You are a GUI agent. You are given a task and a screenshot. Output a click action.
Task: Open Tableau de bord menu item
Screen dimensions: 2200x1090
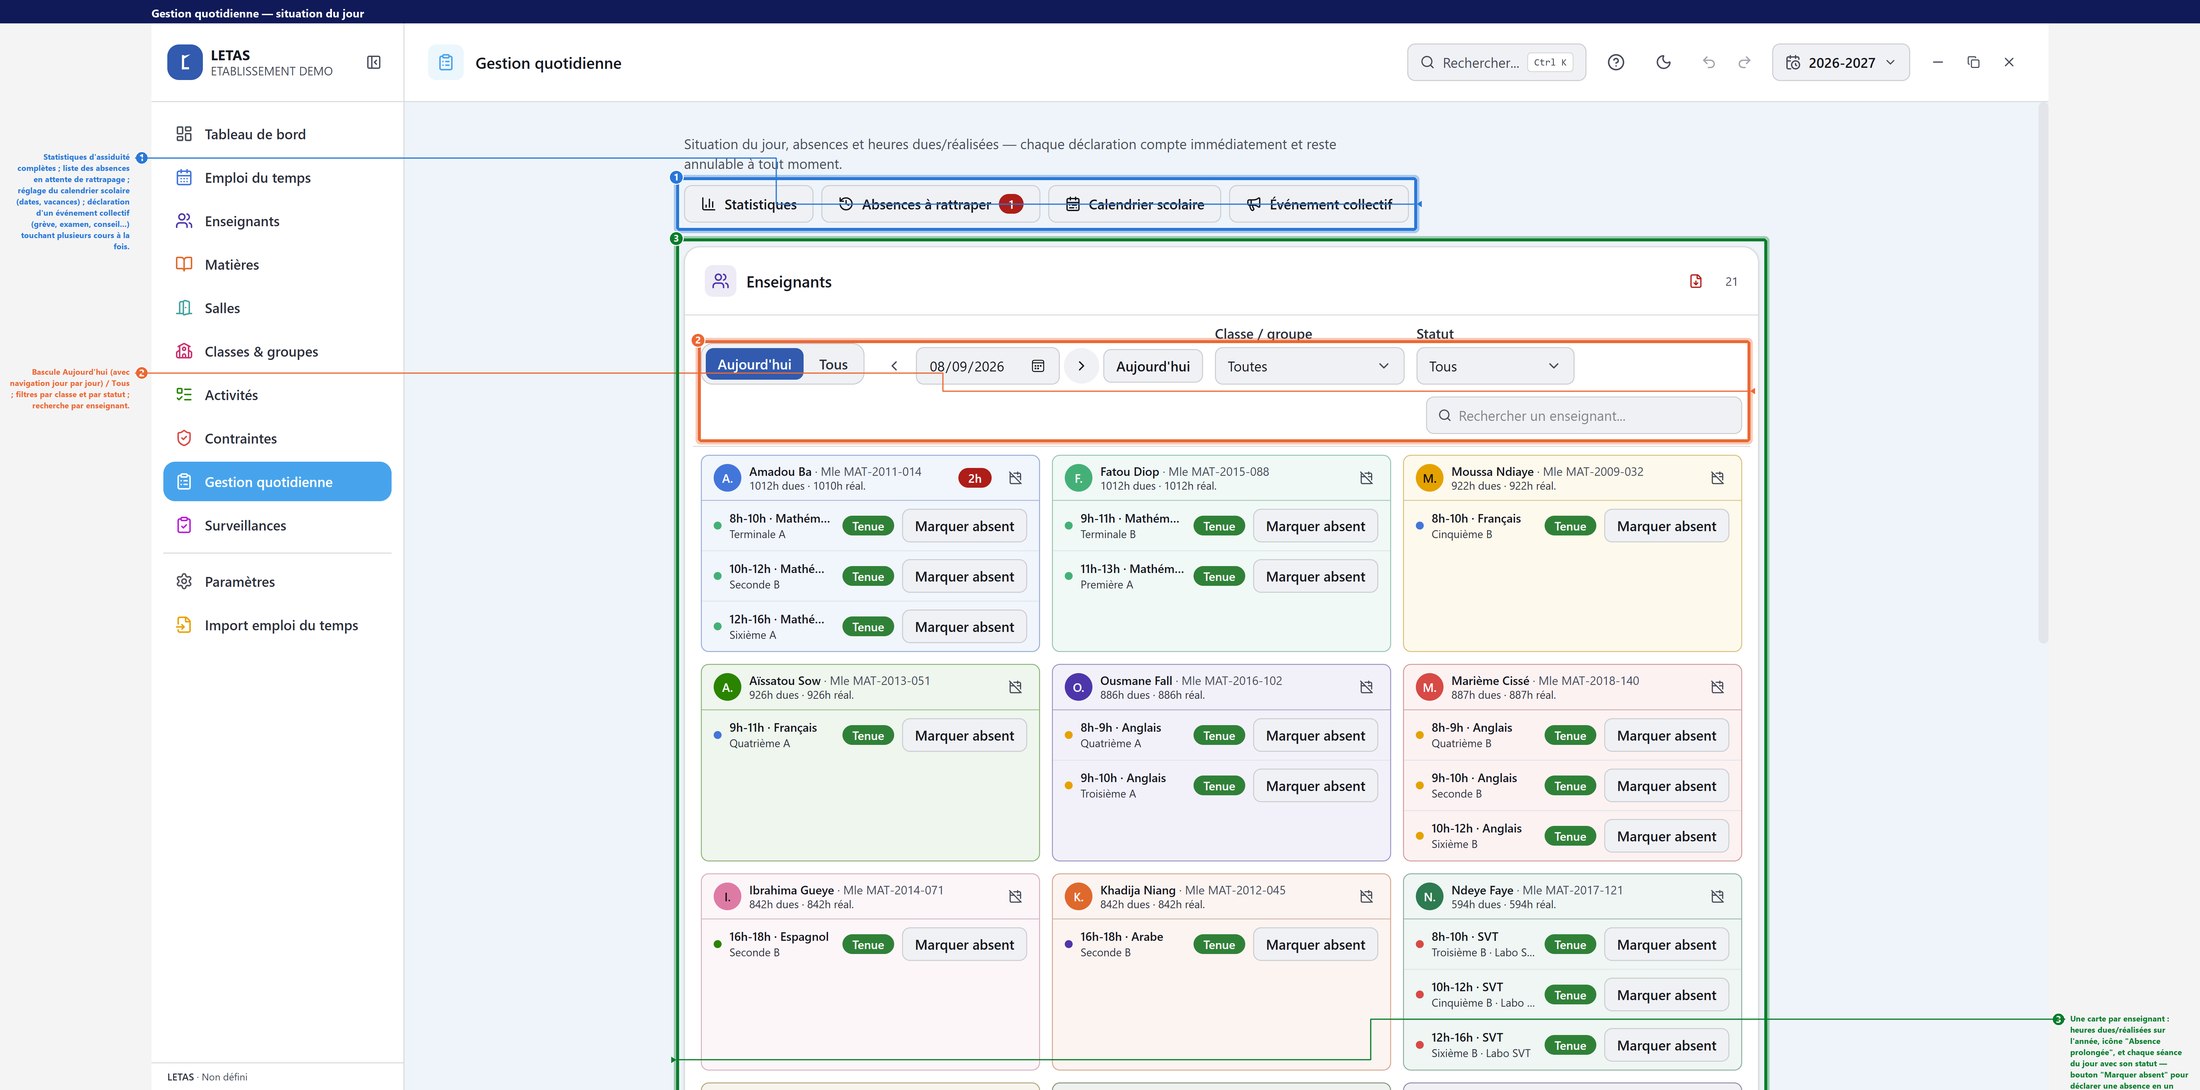[277, 134]
